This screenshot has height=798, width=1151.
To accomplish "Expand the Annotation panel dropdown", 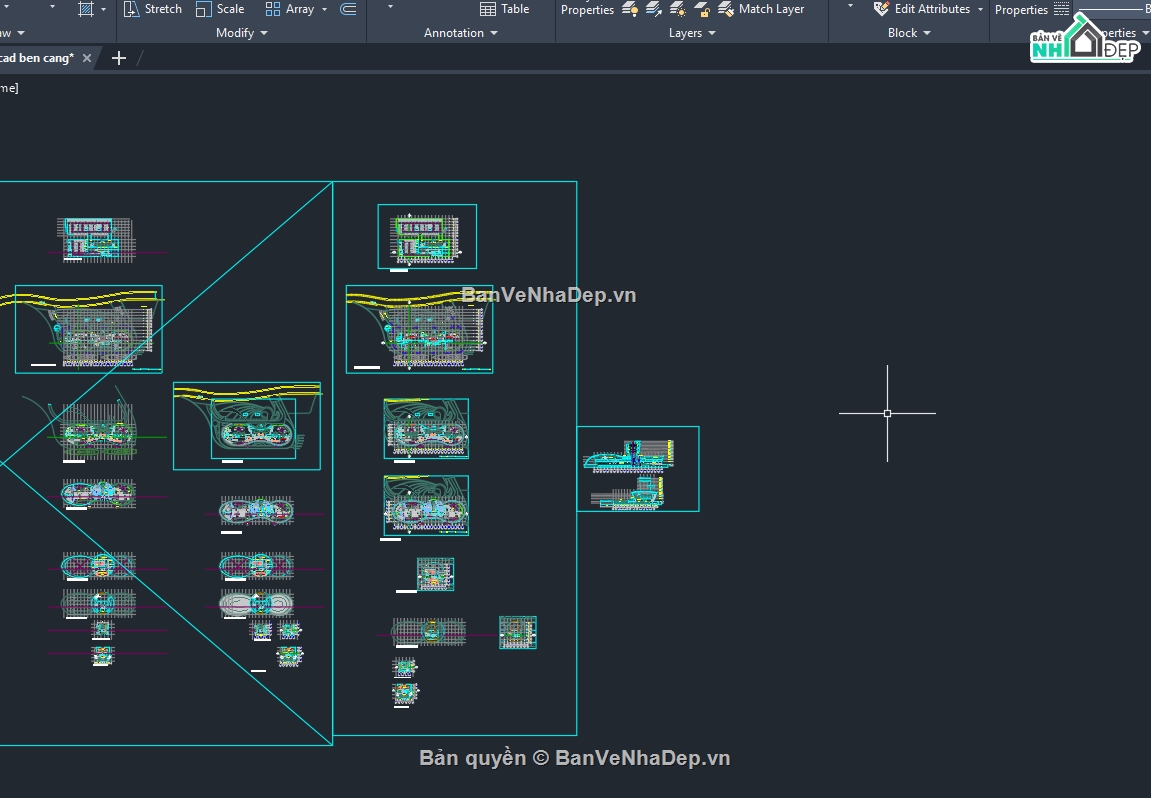I will tap(460, 33).
